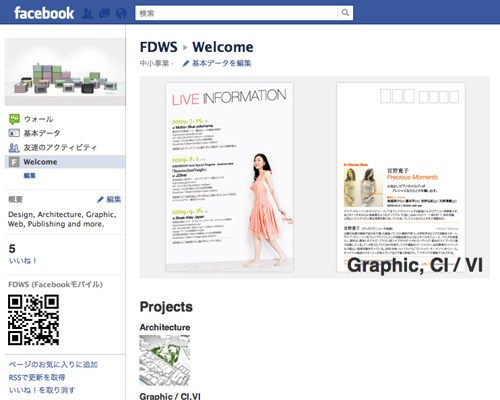Click the Graphic / CI,VI heading

point(170,396)
